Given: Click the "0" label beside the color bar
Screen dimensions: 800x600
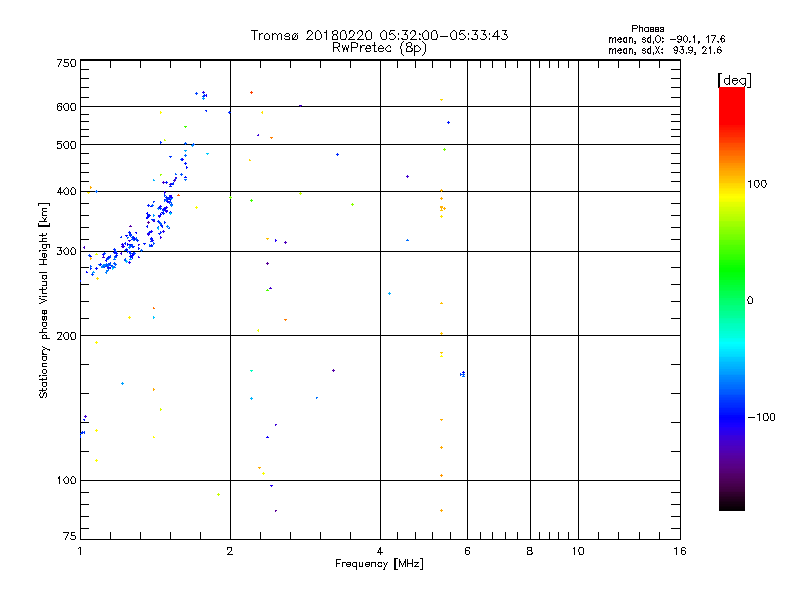Looking at the screenshot, I should [x=749, y=301].
